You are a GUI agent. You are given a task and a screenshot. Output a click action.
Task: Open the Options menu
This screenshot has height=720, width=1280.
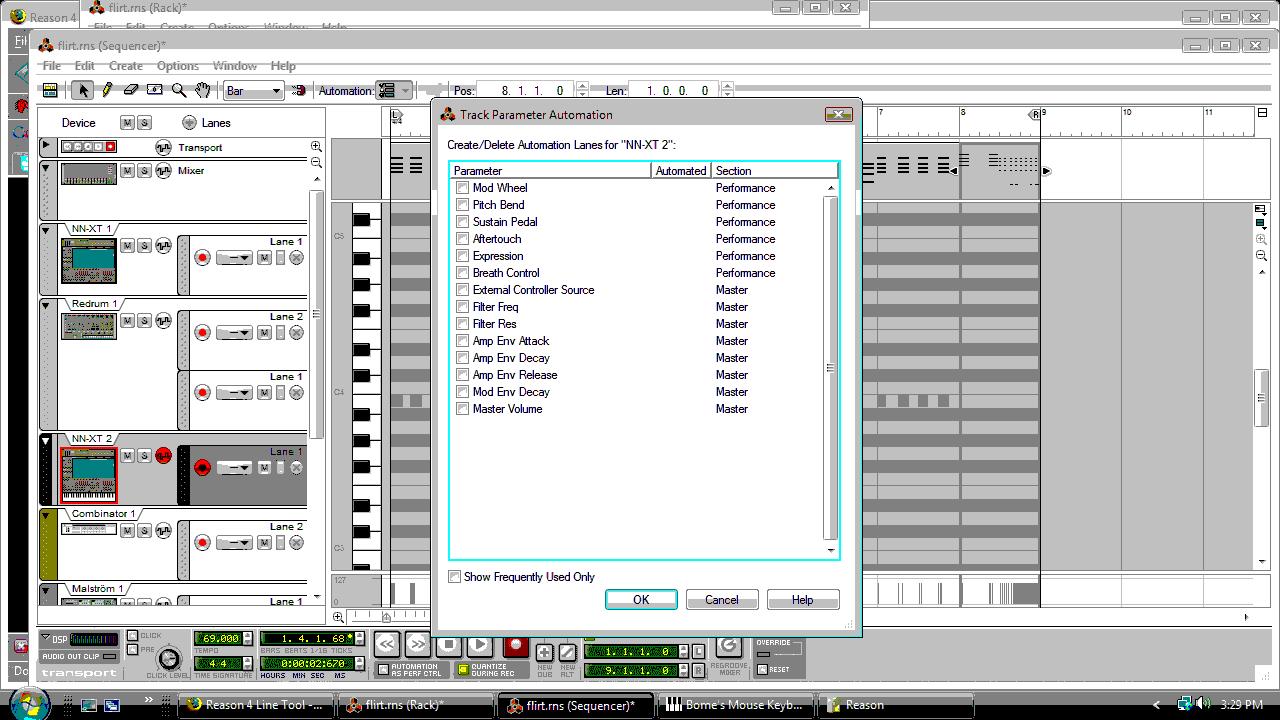tap(178, 66)
